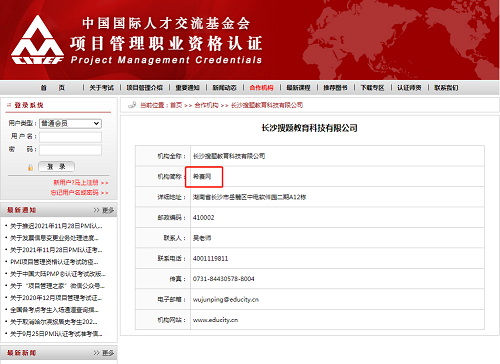This screenshot has width=500, height=364.
Task: Click 首页 in the breadcrumb
Action: tap(176, 105)
